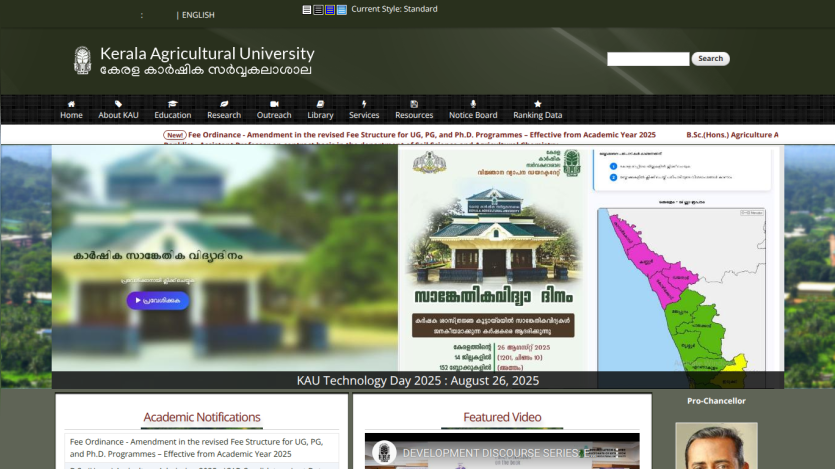Open the Outreach menu
The height and width of the screenshot is (469, 835).
tap(274, 115)
